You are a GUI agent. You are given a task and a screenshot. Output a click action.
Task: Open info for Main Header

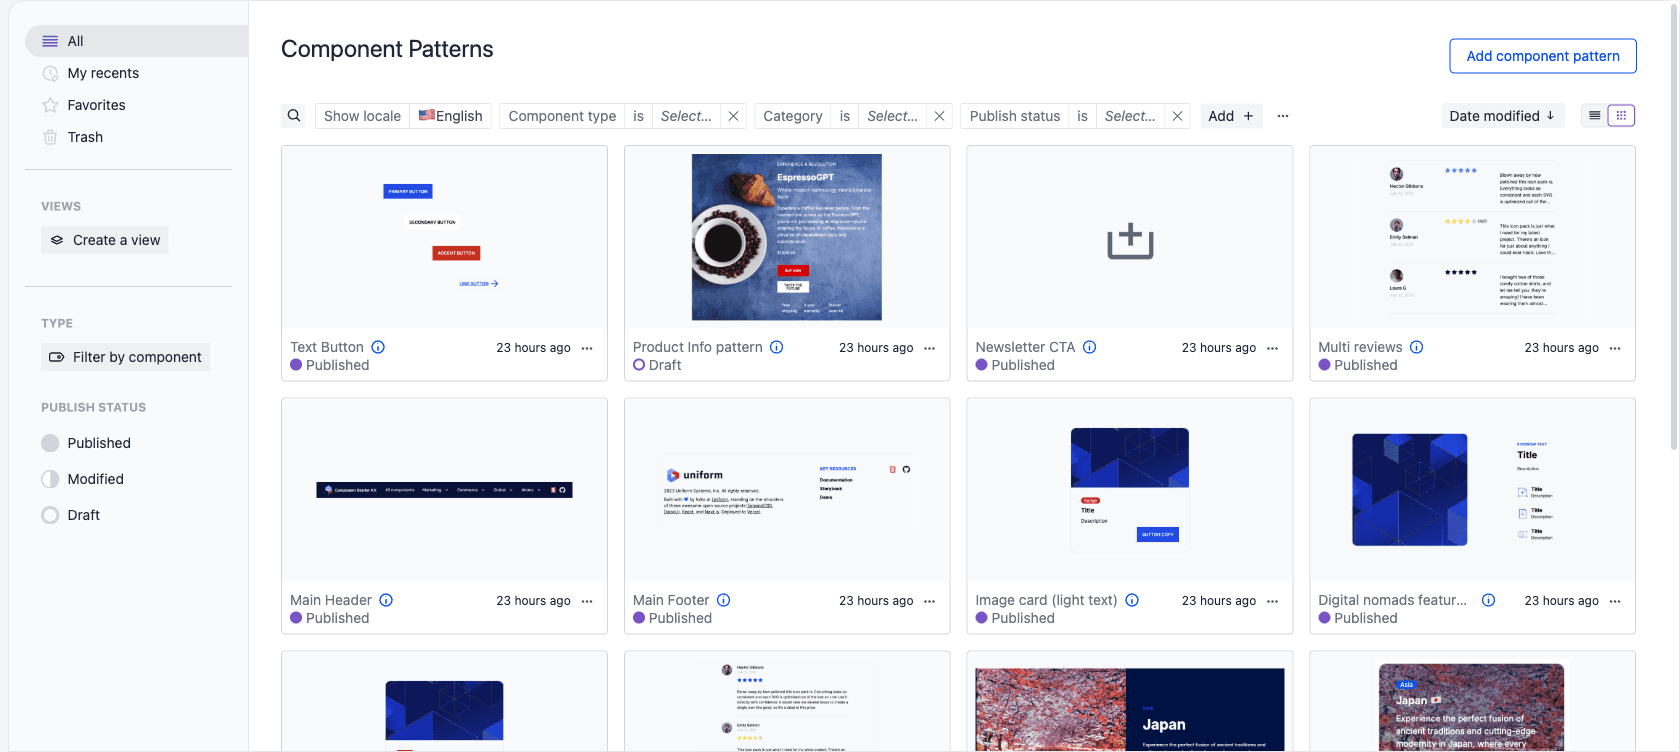click(x=386, y=600)
